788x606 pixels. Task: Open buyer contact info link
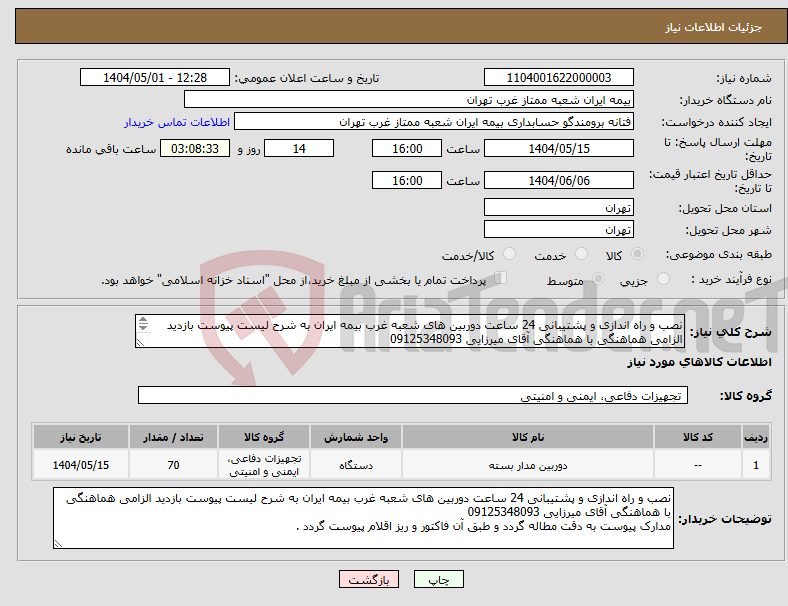click(x=177, y=122)
